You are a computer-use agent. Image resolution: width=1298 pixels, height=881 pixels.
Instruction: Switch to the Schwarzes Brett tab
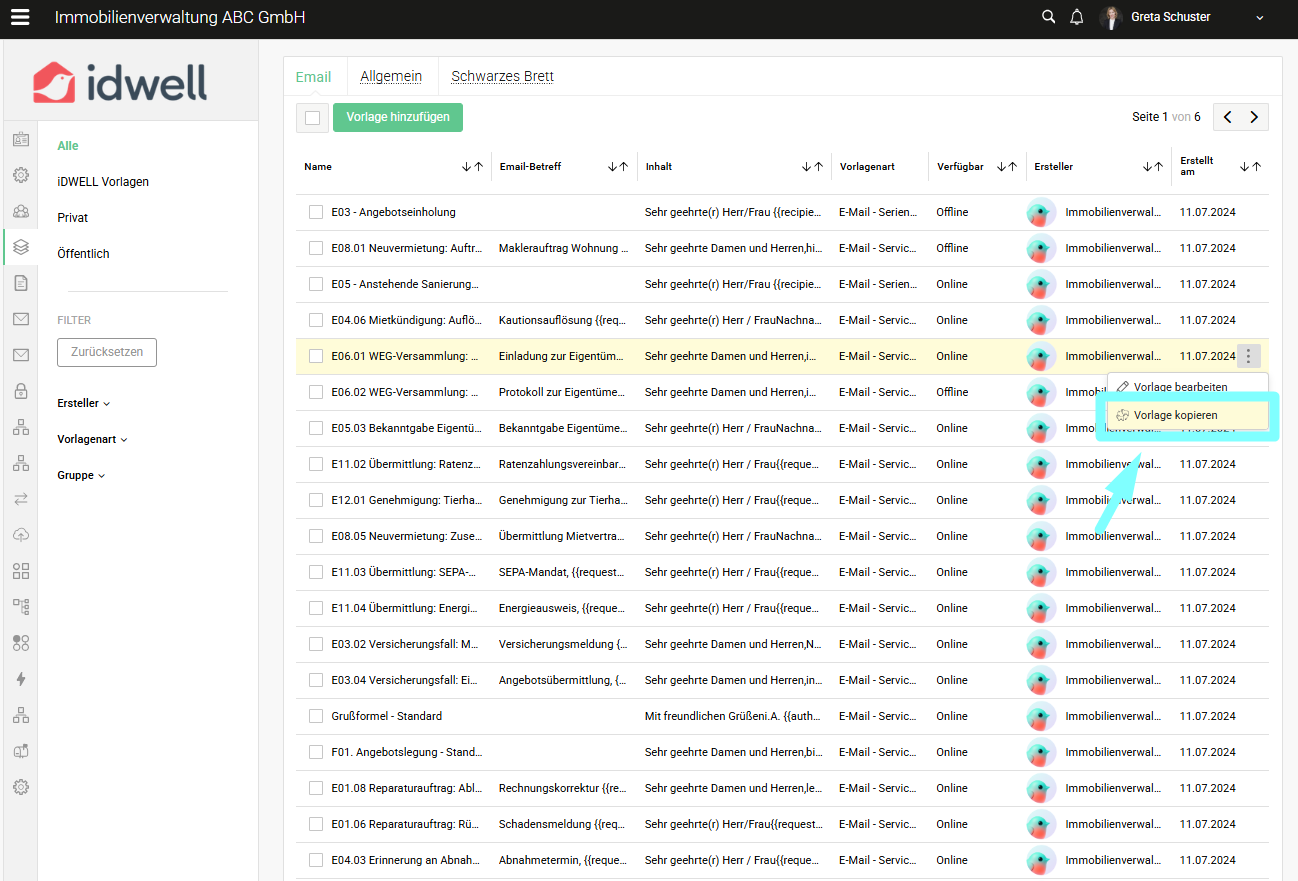pos(502,77)
